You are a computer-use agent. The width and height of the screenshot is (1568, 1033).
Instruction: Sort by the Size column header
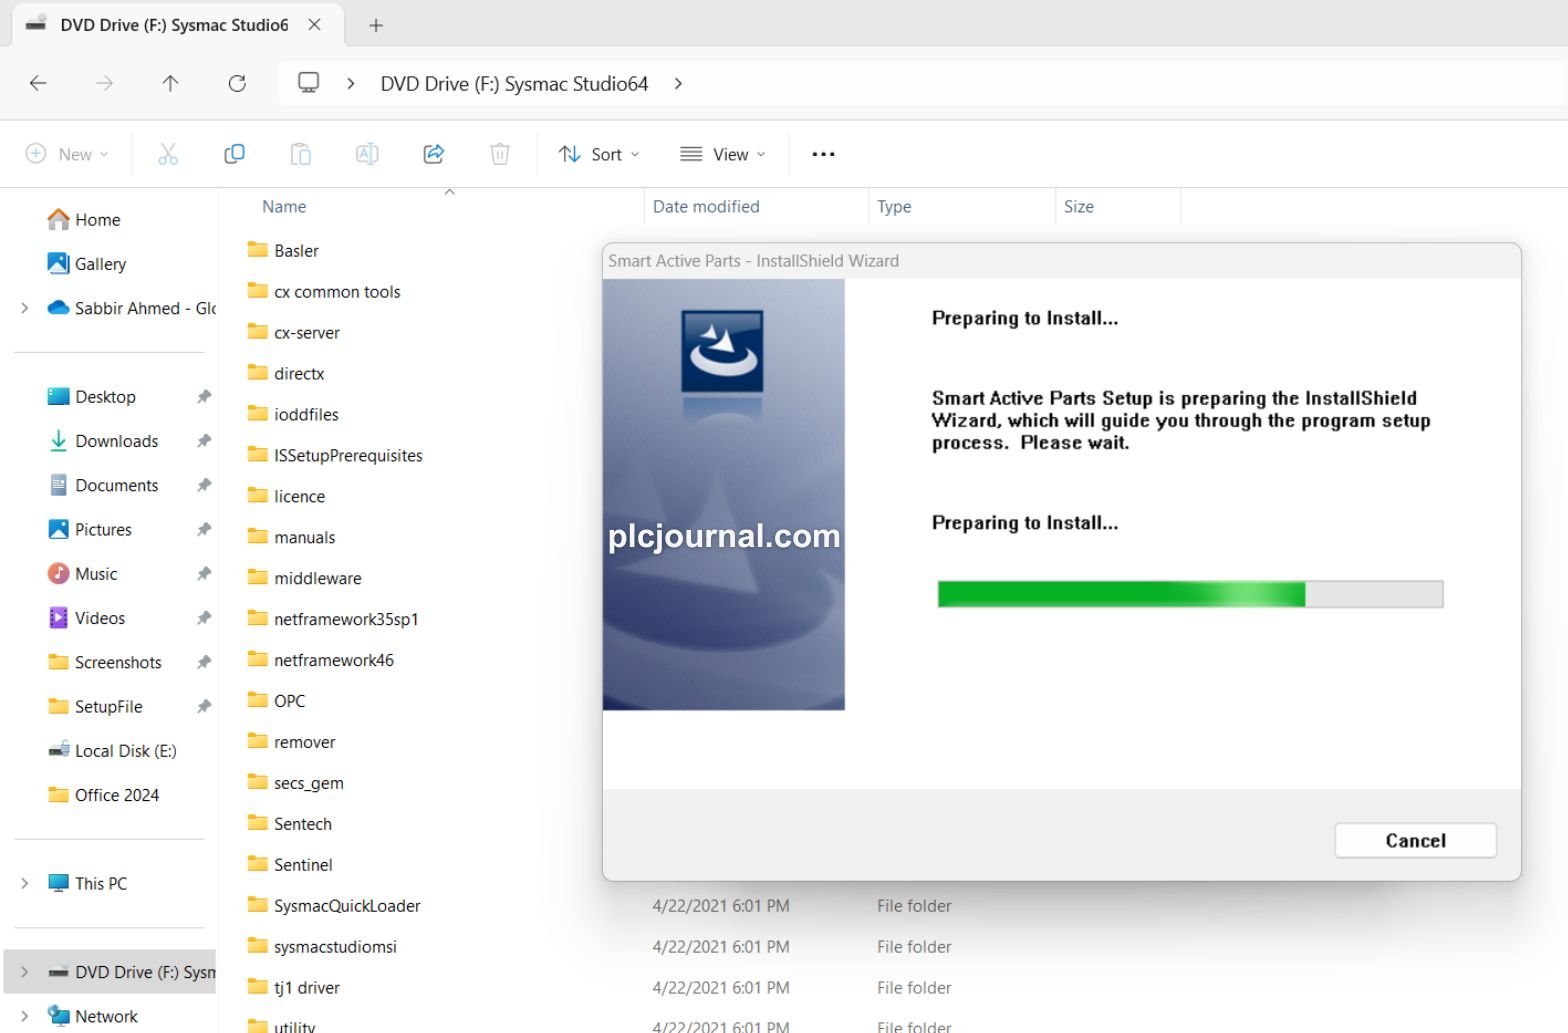click(x=1079, y=206)
